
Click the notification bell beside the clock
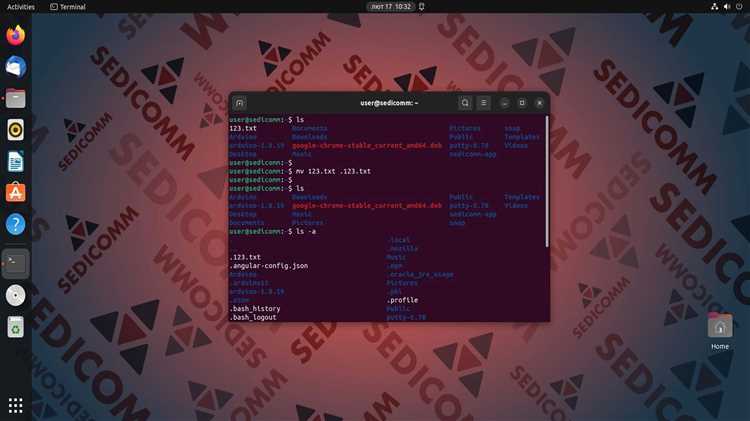pos(422,7)
